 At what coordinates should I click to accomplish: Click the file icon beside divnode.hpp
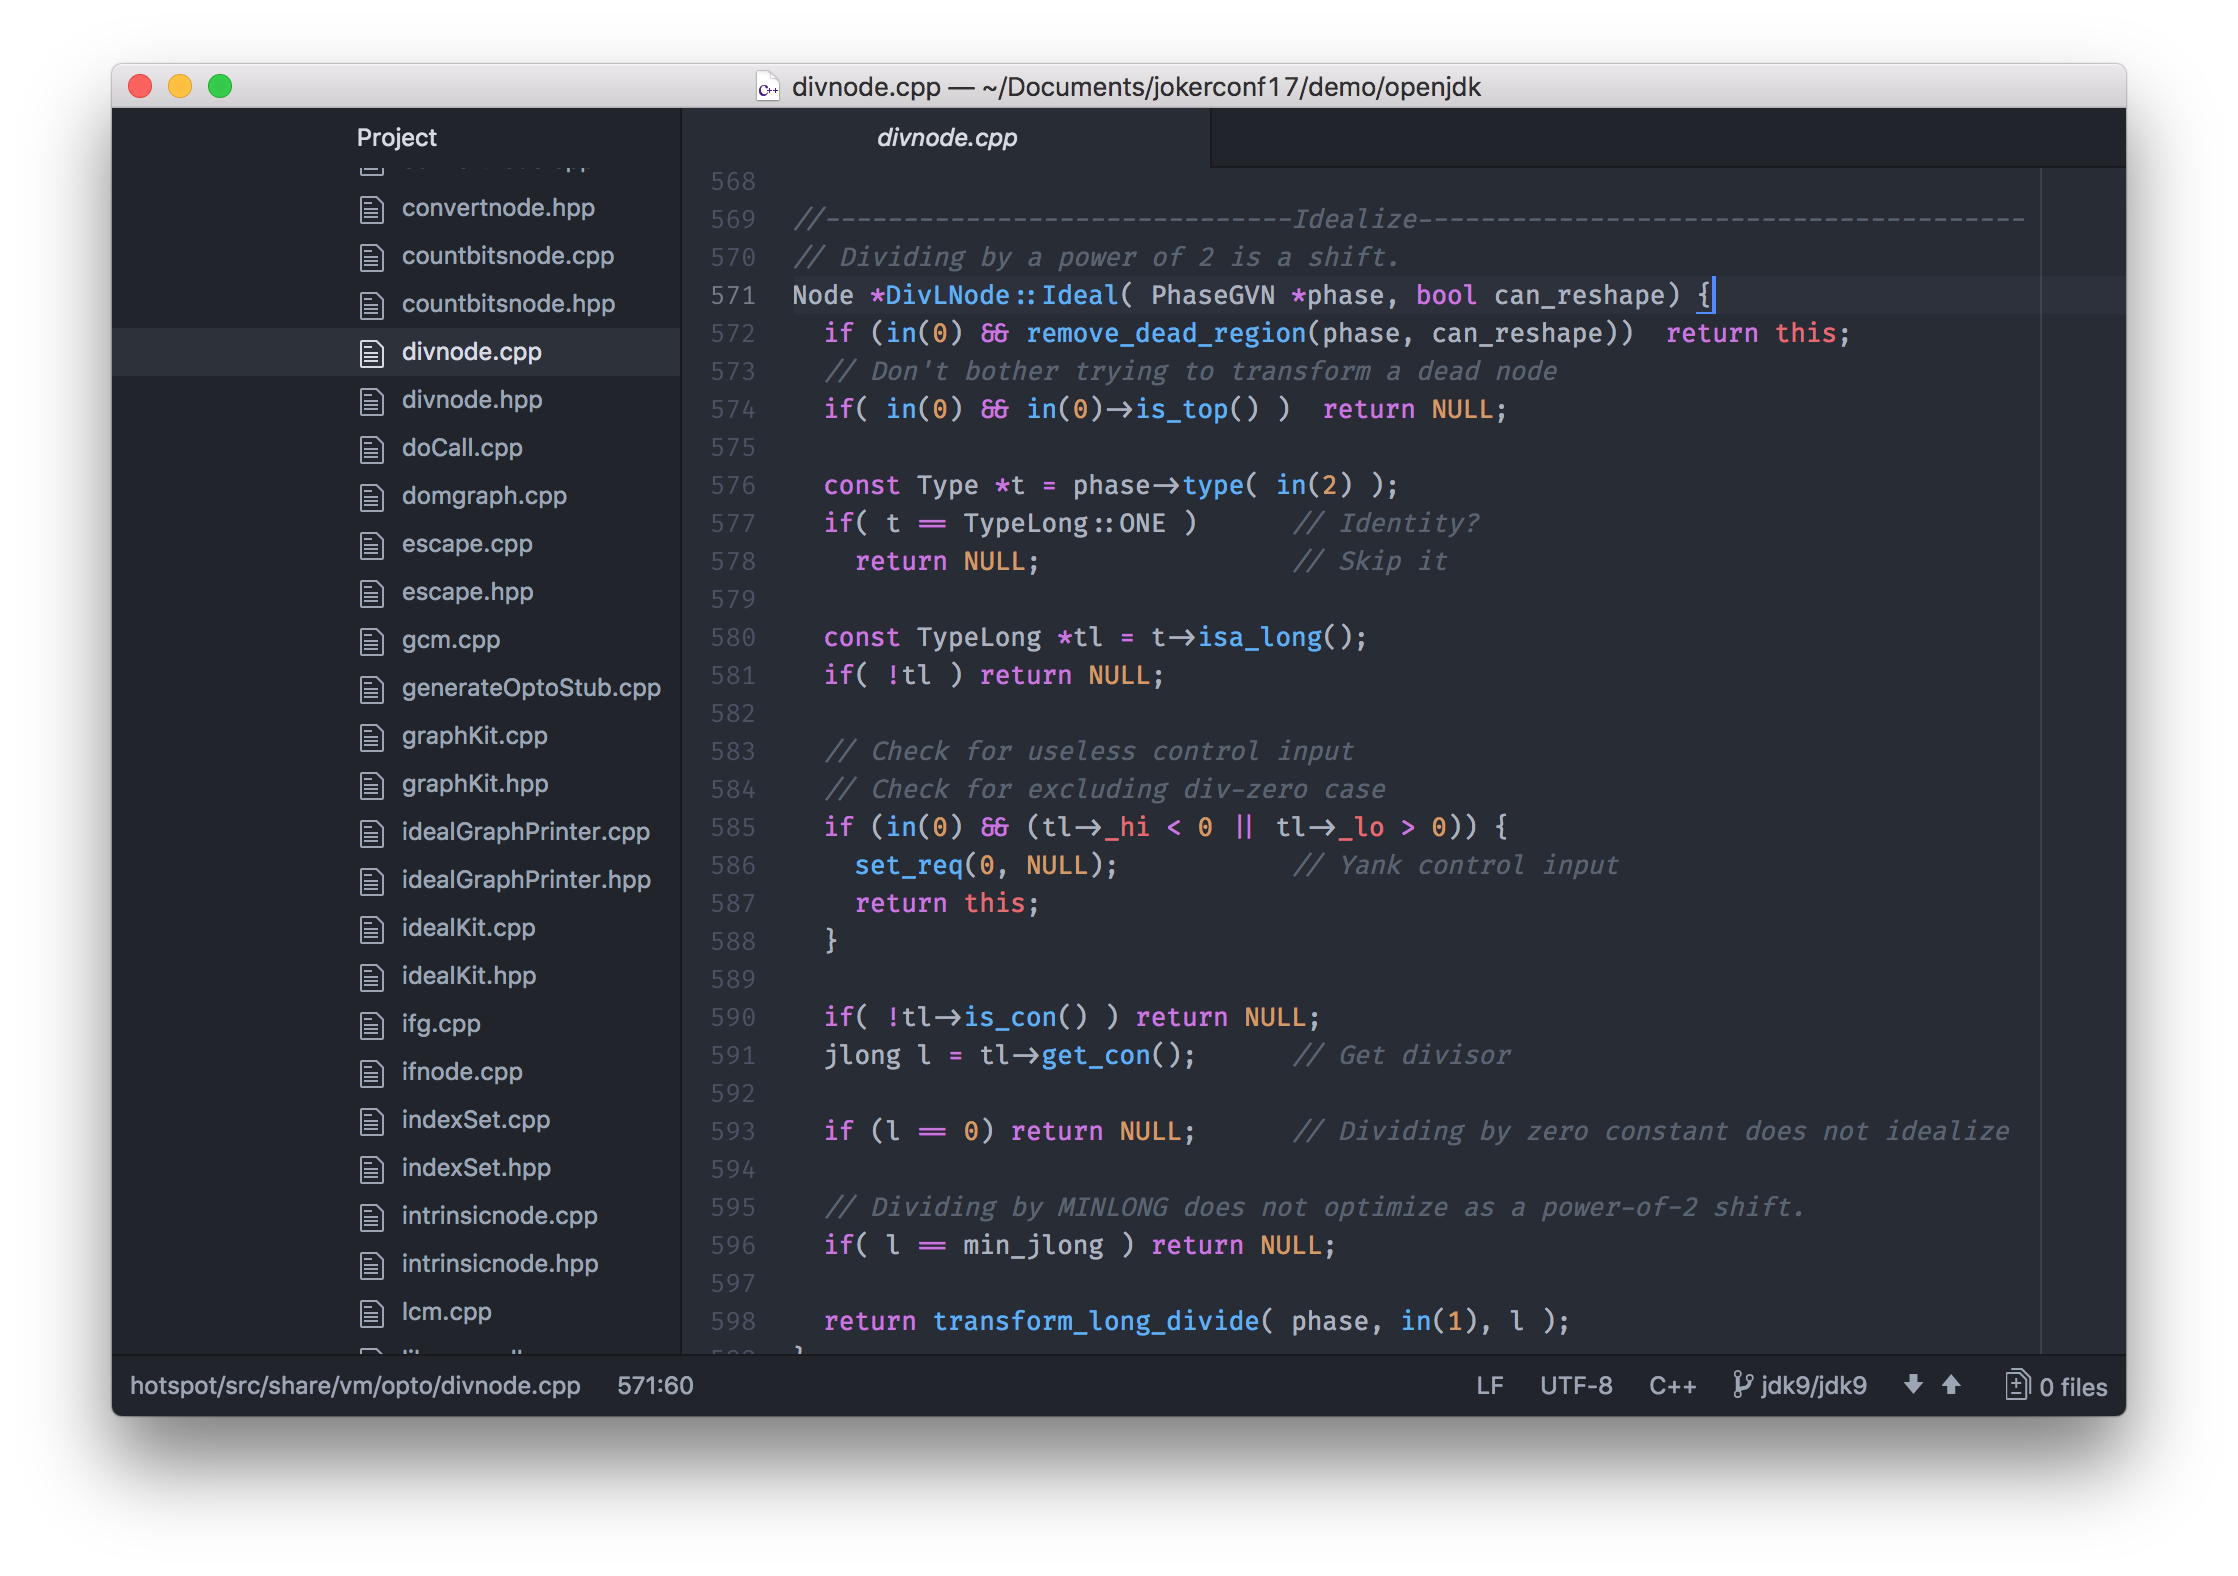tap(372, 401)
